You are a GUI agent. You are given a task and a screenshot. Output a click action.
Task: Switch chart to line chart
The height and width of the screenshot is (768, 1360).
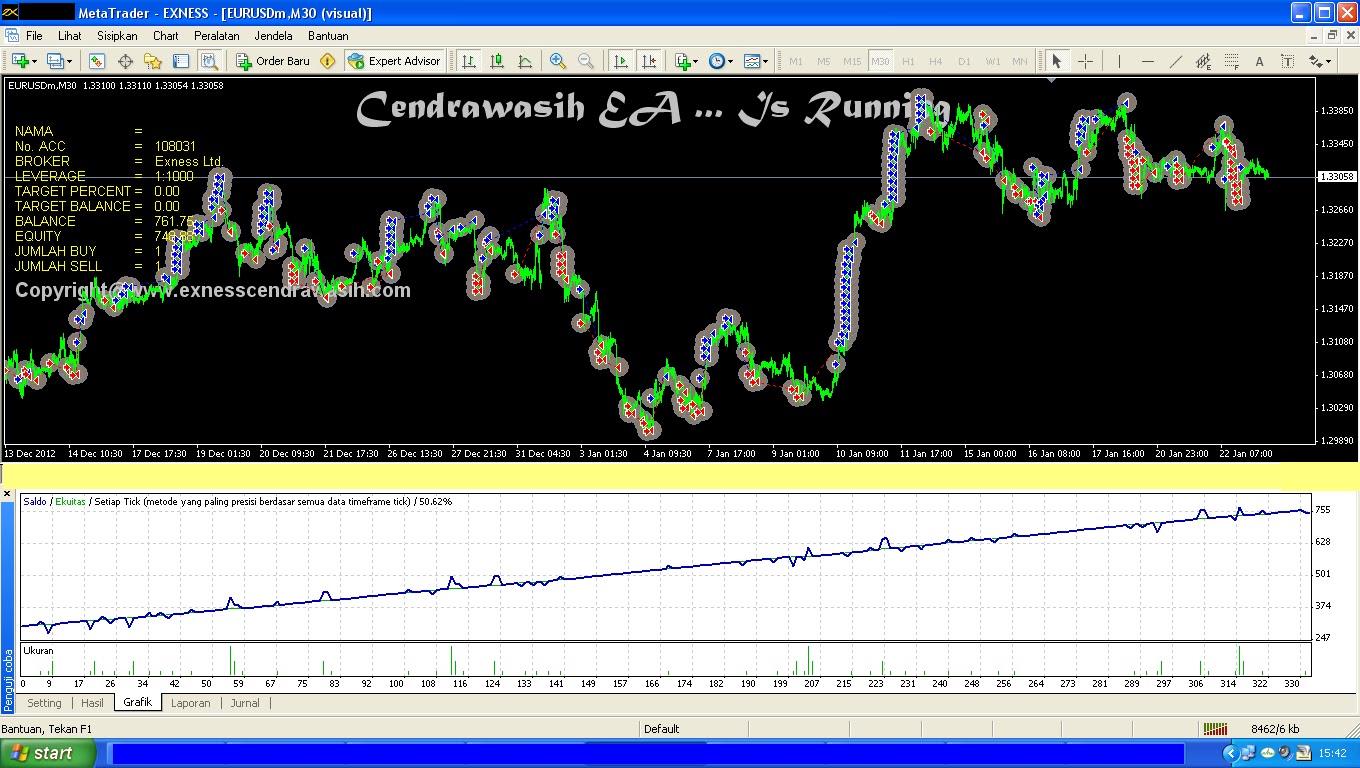click(525, 61)
